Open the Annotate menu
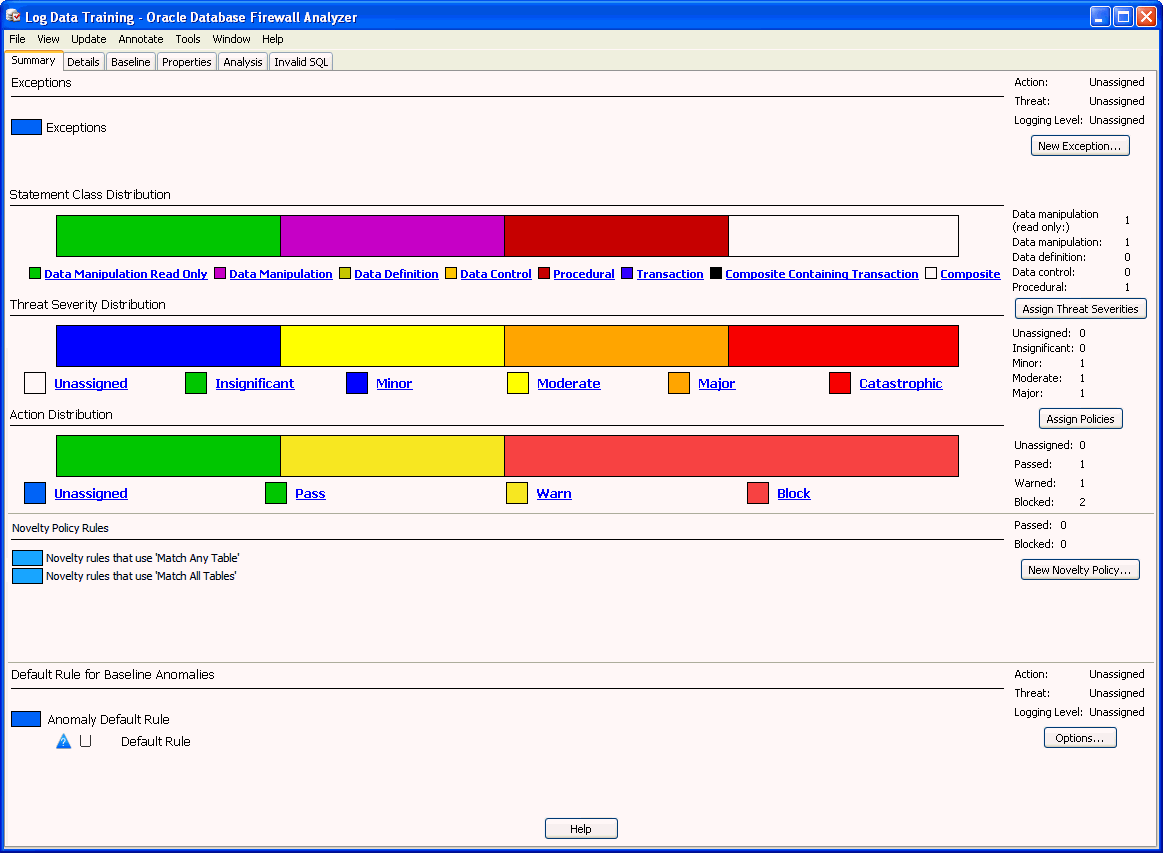 (141, 39)
